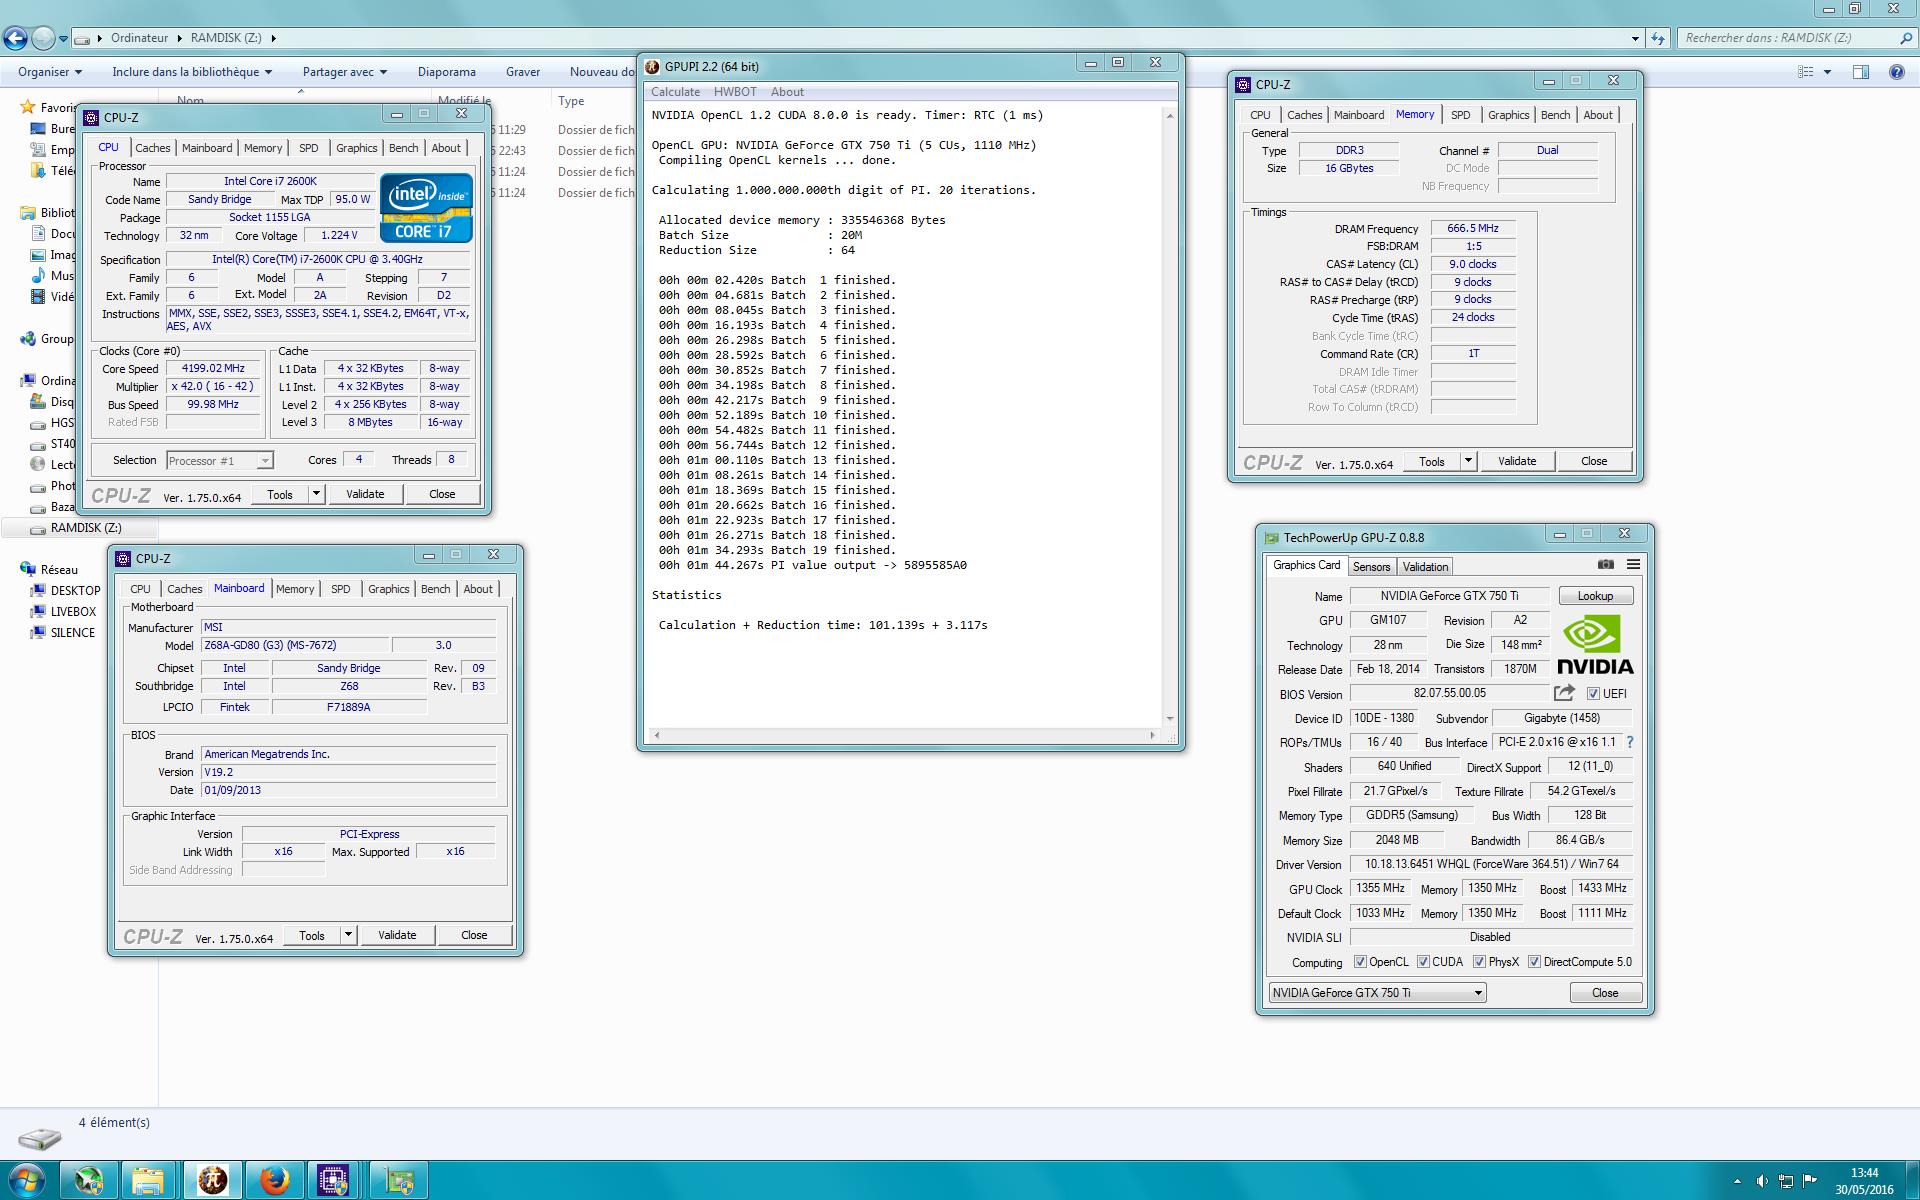Screen dimensions: 1920x1200
Task: Open the GPU selection dropdown in GPU-Z
Action: (1377, 993)
